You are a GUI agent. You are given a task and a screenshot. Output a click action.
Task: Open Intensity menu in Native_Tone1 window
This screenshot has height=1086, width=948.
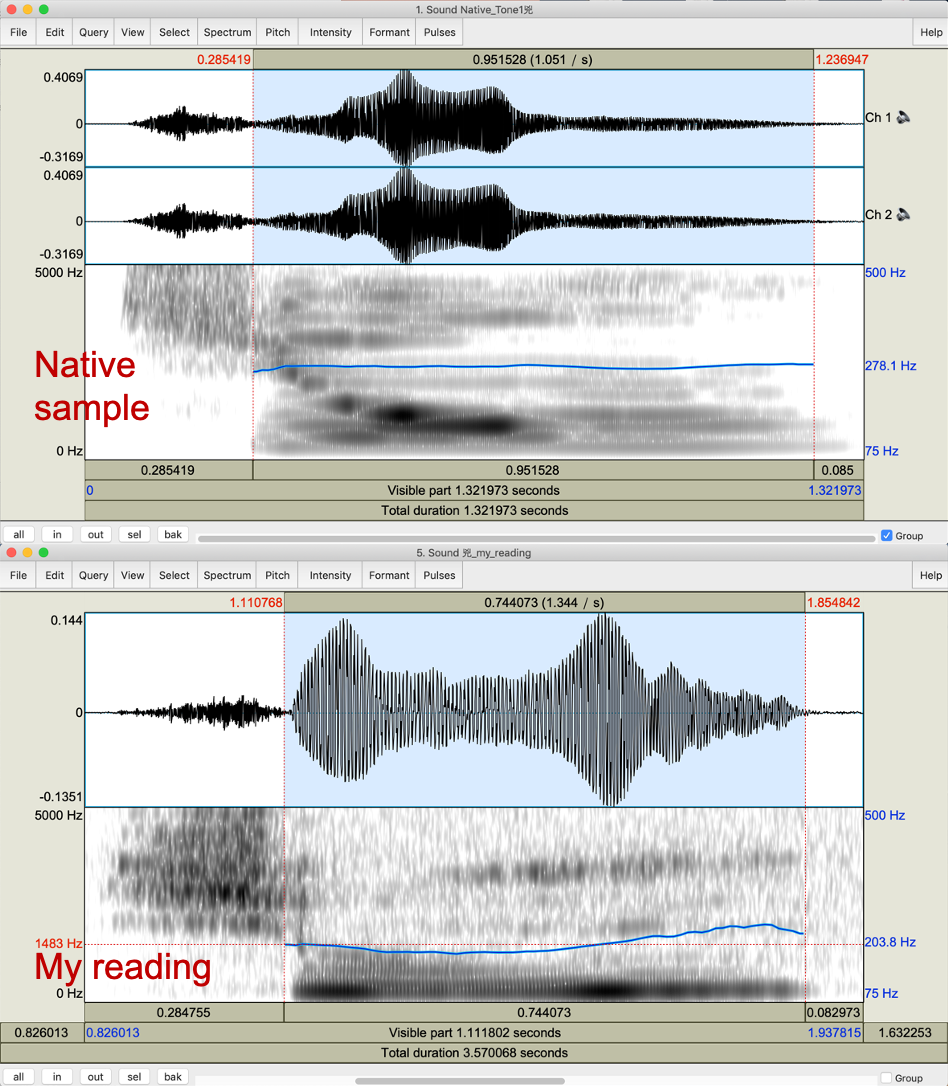[330, 33]
